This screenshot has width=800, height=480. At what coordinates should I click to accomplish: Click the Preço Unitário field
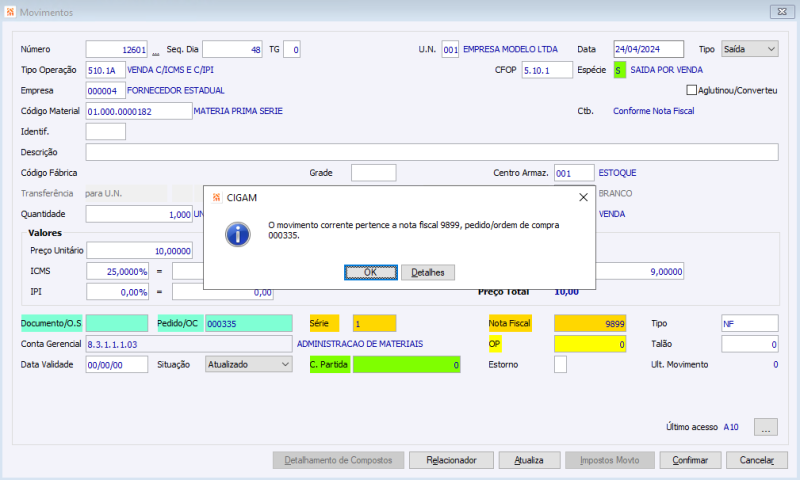[x=139, y=250]
